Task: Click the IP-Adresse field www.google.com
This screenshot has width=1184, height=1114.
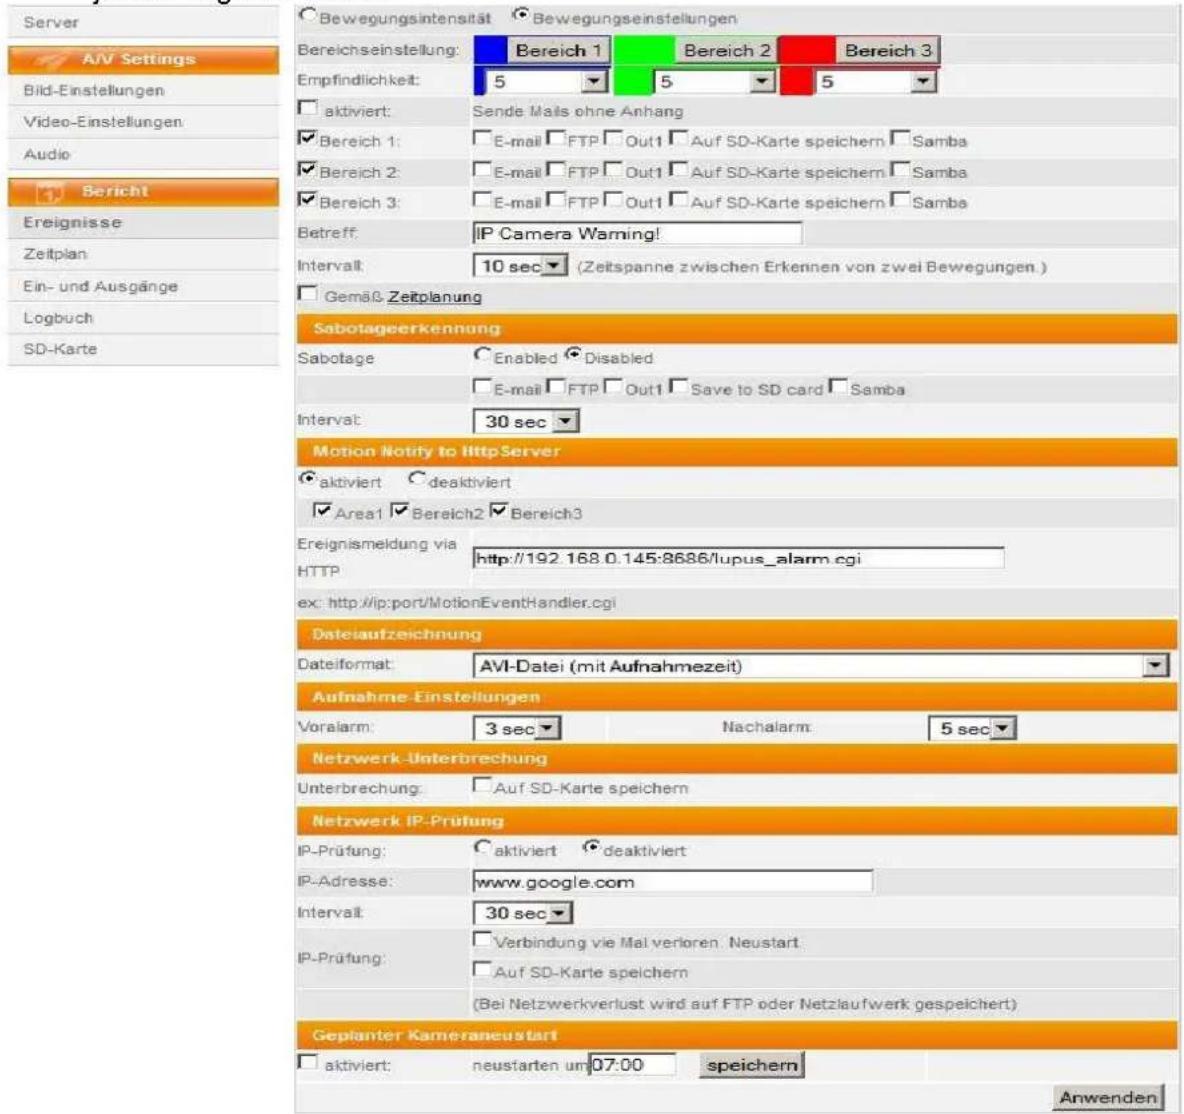Action: [673, 881]
